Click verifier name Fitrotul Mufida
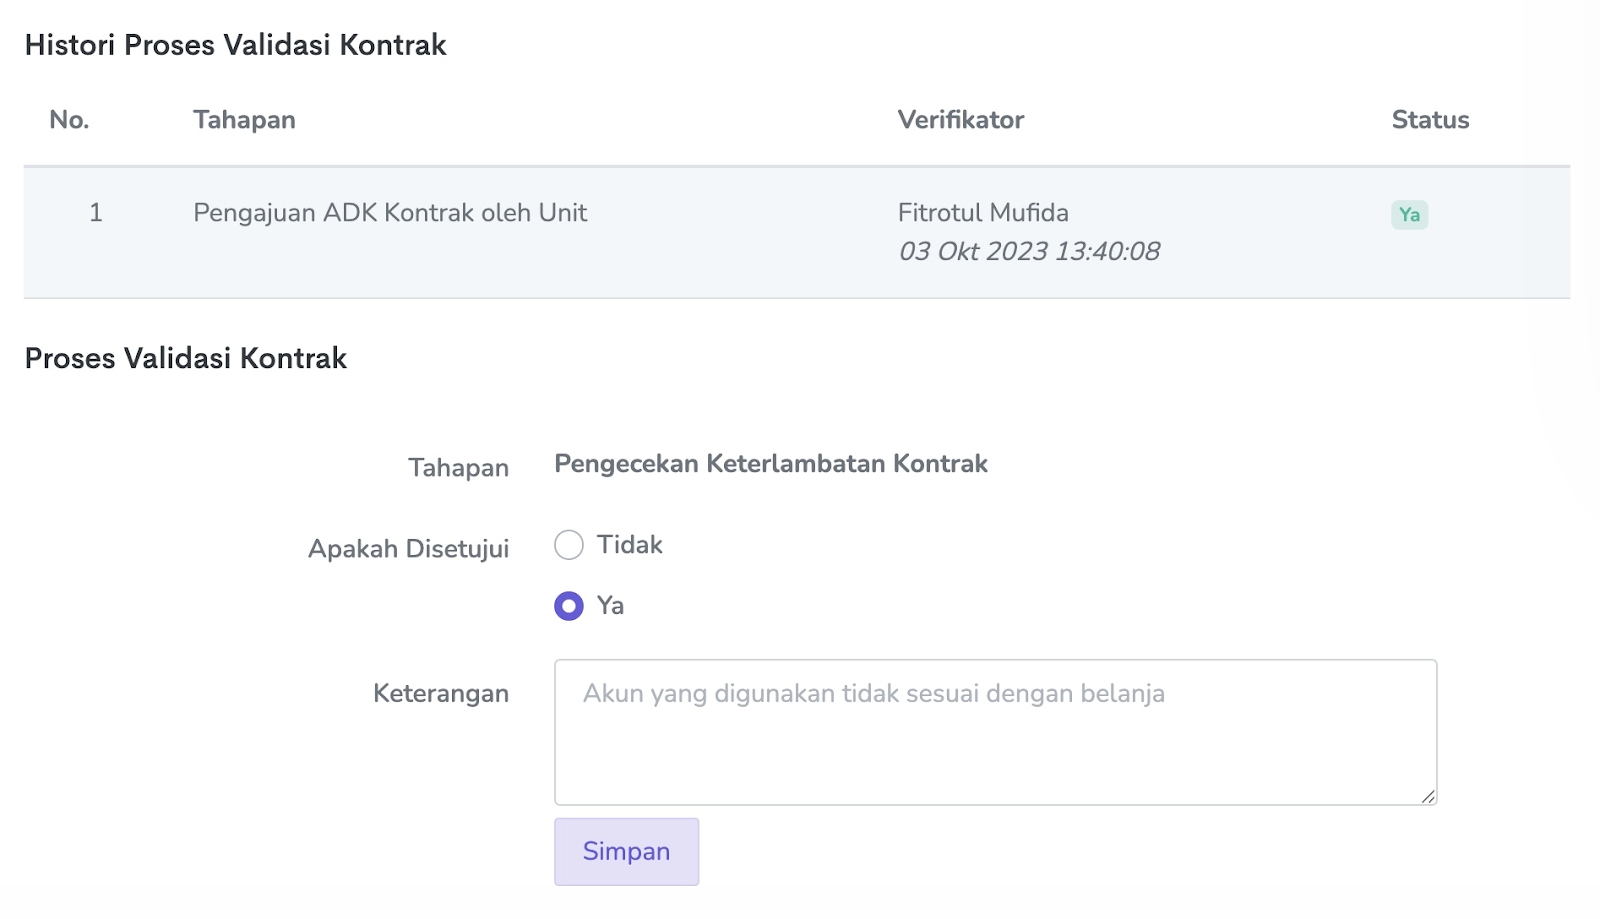Image resolution: width=1600 pixels, height=919 pixels. pyautogui.click(x=983, y=213)
